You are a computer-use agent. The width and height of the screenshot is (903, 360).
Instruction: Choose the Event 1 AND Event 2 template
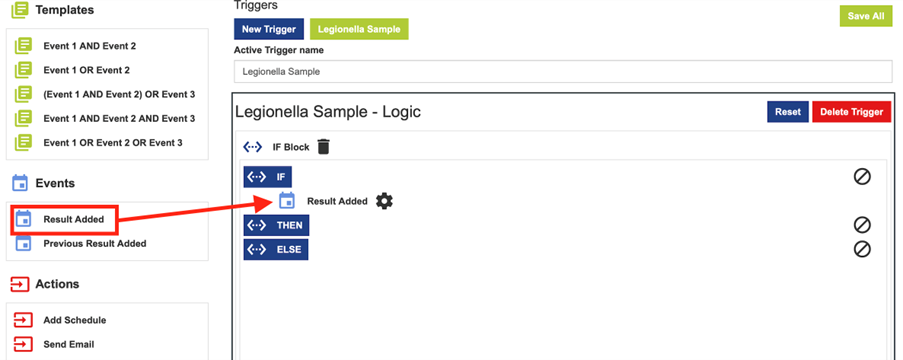[x=89, y=46]
